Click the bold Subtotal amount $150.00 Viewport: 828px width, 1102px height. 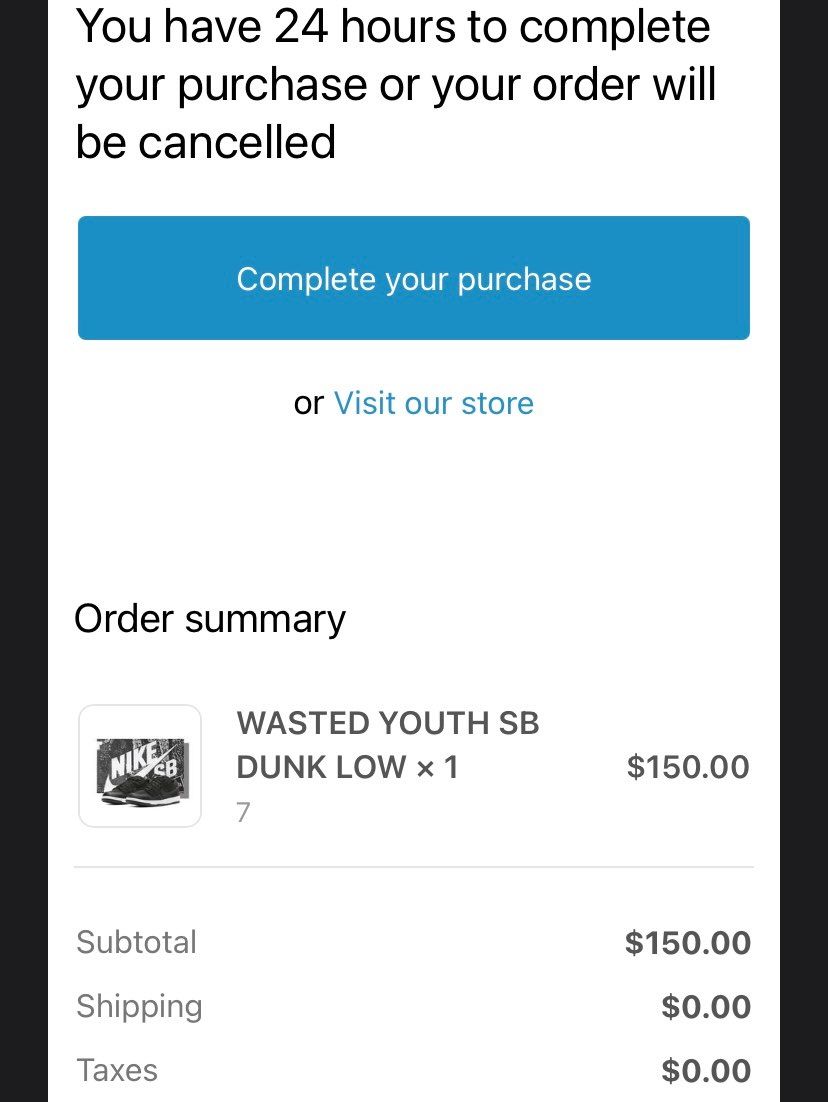pos(687,942)
